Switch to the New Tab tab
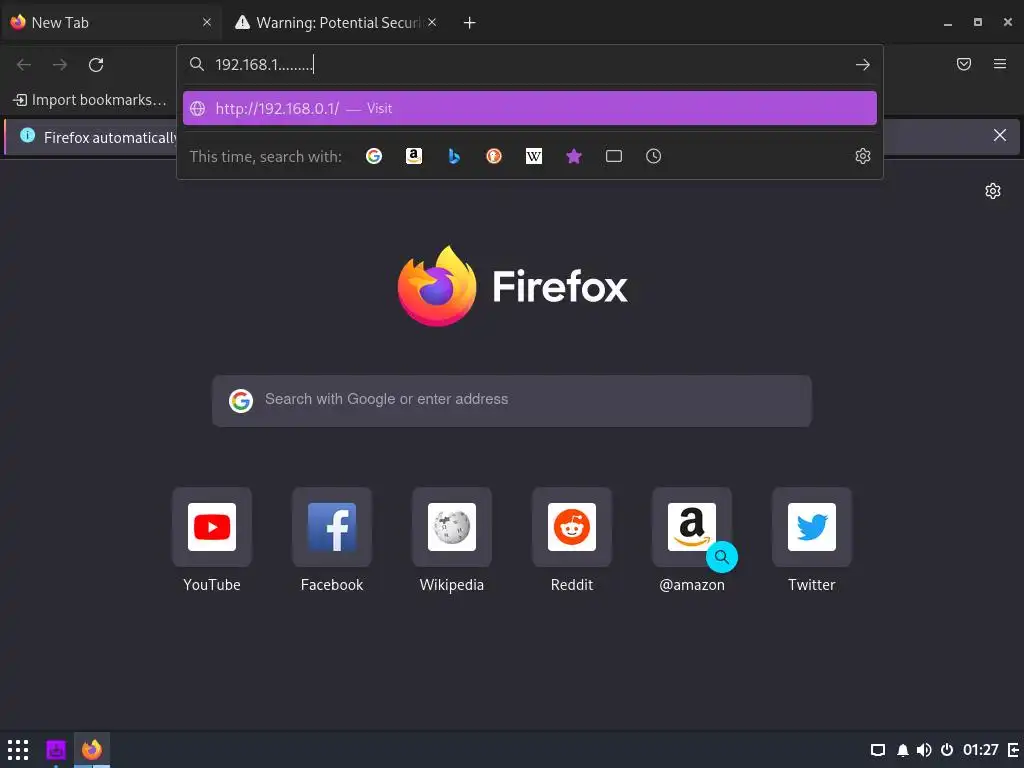 (x=110, y=23)
